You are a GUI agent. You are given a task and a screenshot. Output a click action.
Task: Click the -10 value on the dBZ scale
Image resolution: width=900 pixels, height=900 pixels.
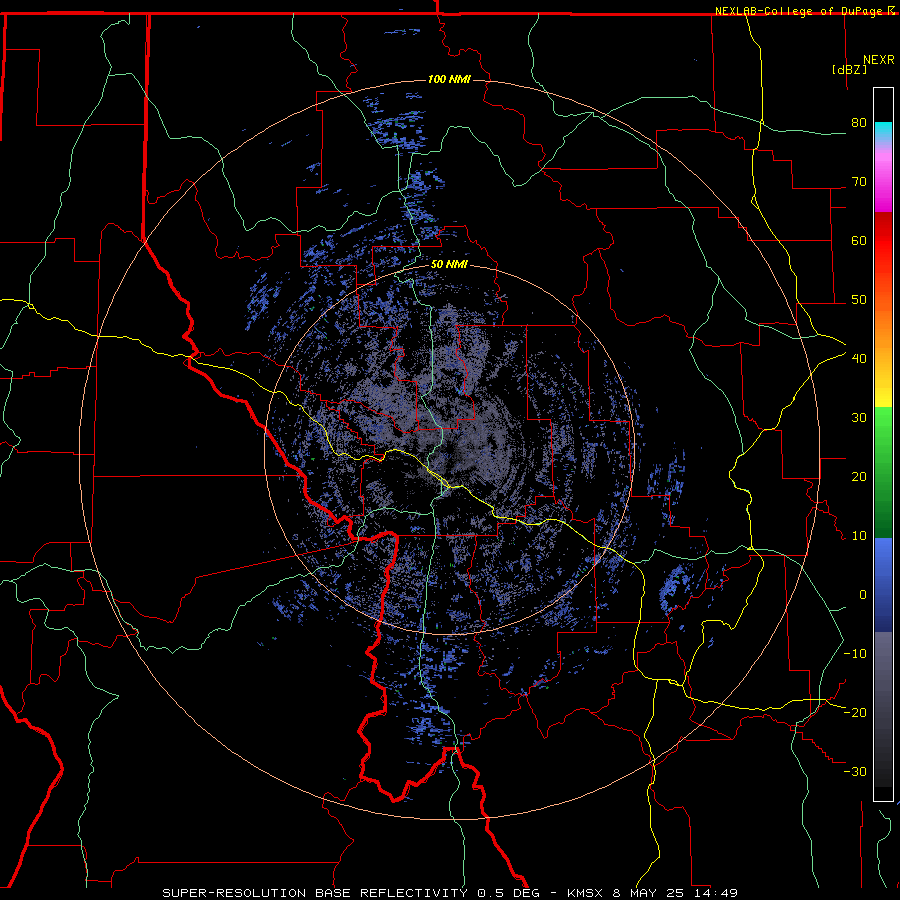coord(855,654)
